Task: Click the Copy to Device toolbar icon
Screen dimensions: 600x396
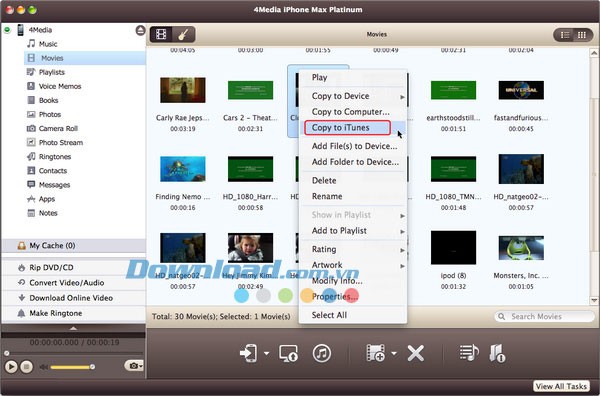Action: pos(249,353)
